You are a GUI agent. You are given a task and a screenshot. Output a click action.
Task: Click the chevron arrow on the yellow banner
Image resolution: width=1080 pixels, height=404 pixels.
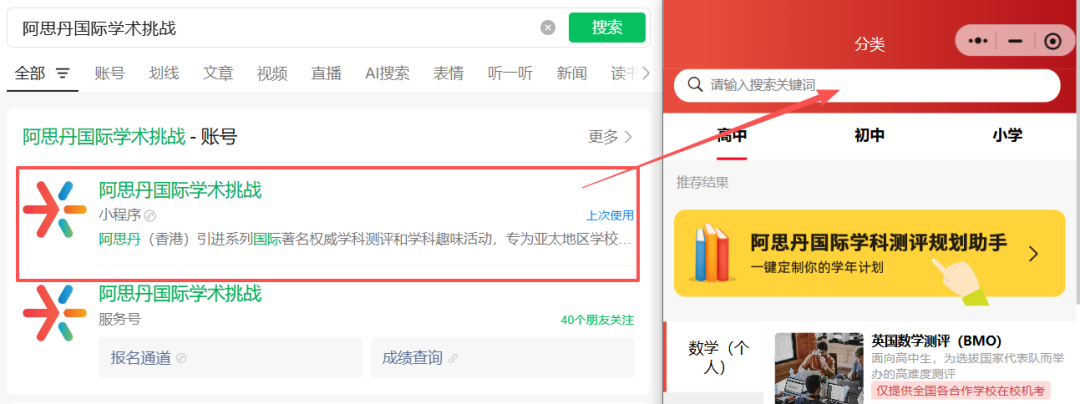pos(1033,254)
